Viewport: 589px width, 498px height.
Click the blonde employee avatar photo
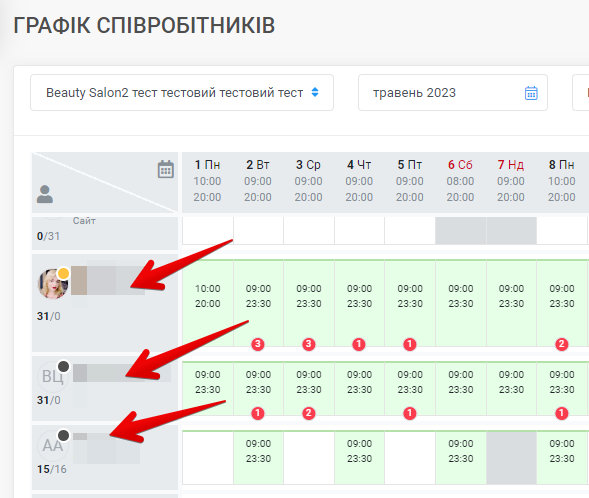click(53, 284)
